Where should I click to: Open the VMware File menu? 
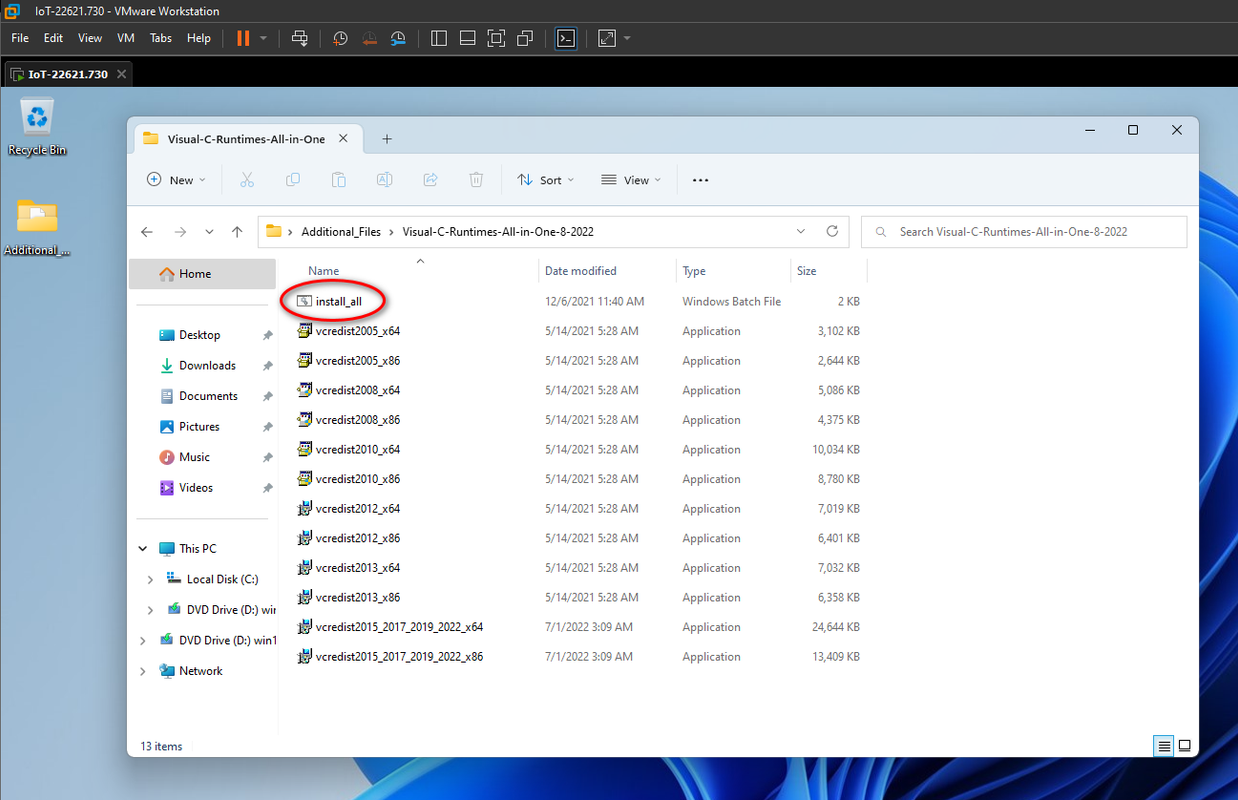[20, 38]
